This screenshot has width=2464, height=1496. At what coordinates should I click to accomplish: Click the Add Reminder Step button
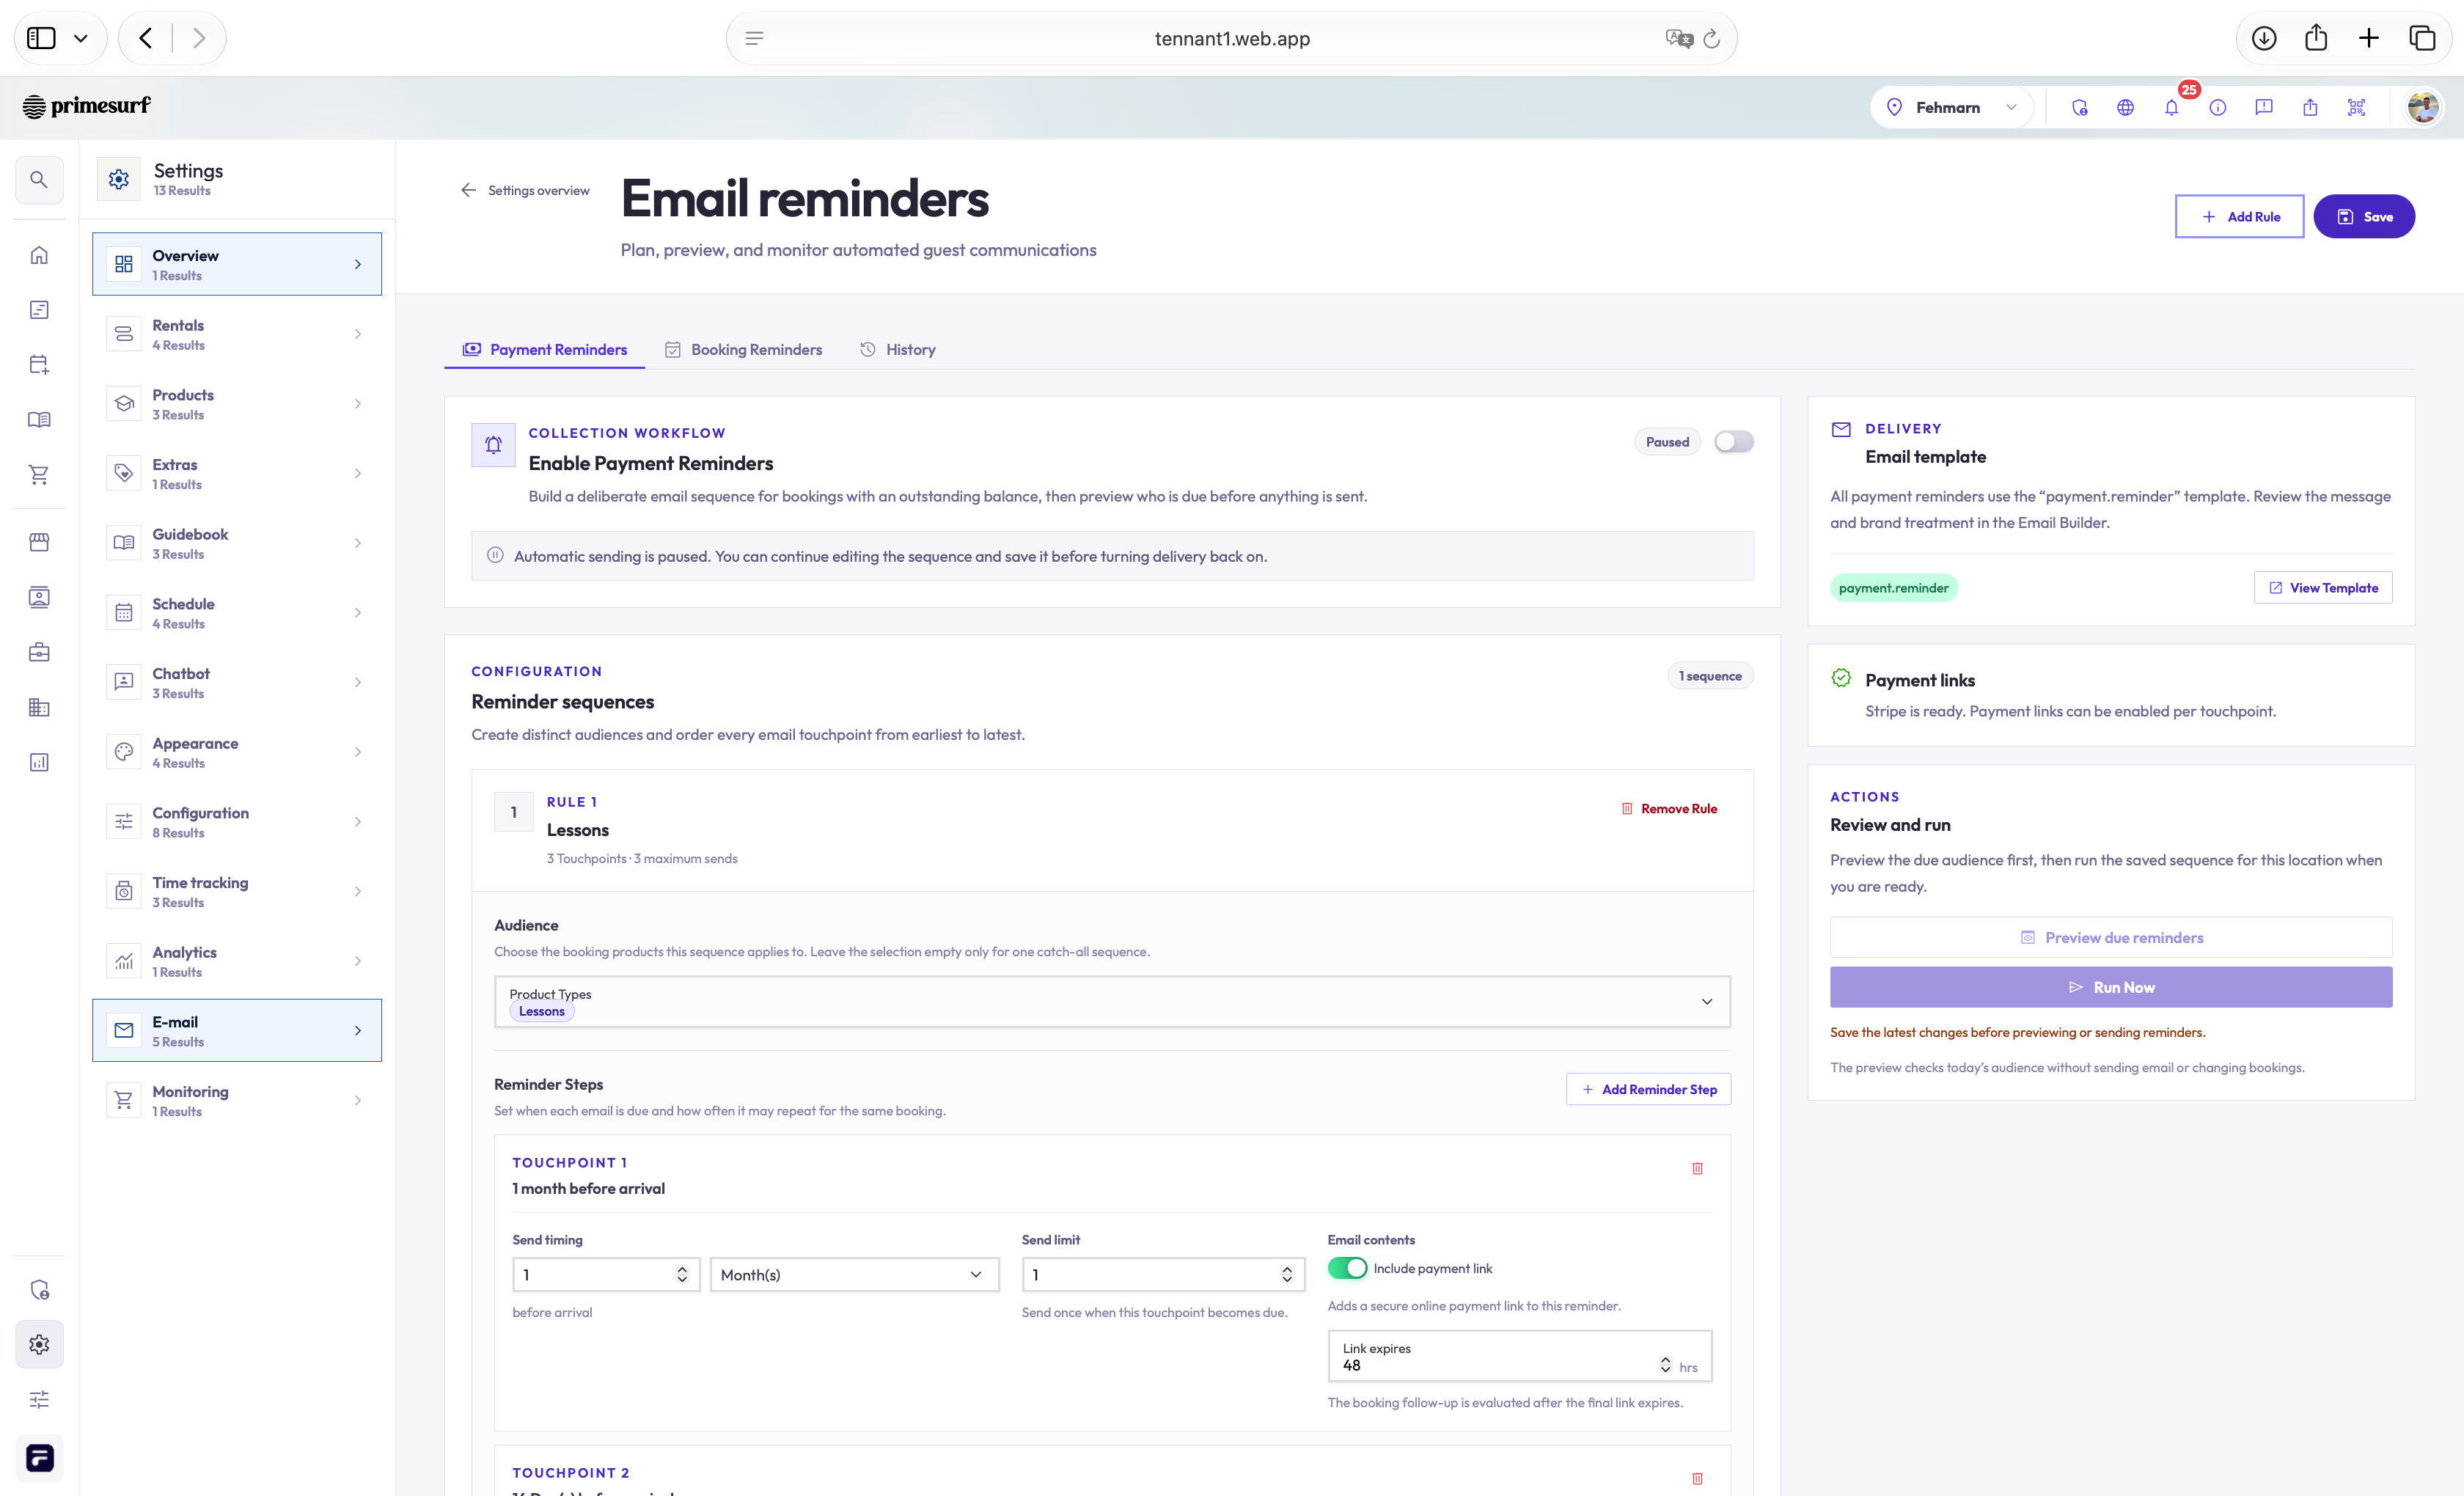tap(1648, 1089)
